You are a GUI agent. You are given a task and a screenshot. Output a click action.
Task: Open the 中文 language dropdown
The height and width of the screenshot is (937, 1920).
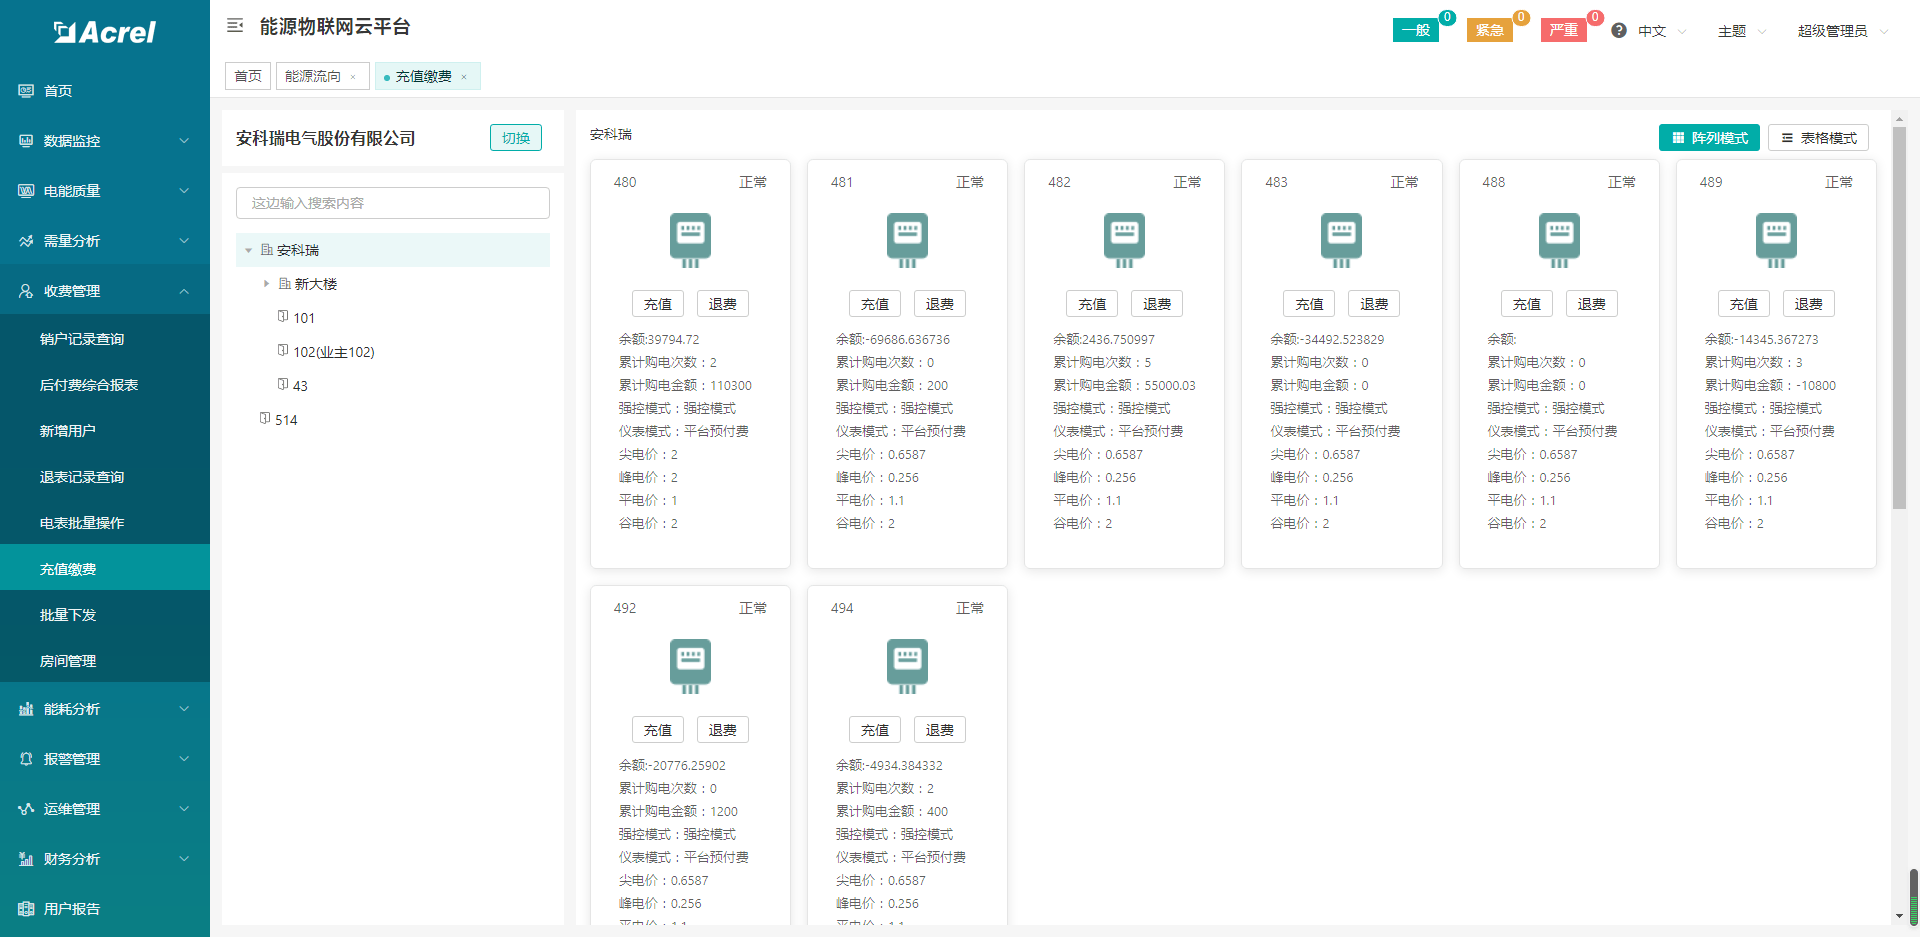pyautogui.click(x=1662, y=31)
